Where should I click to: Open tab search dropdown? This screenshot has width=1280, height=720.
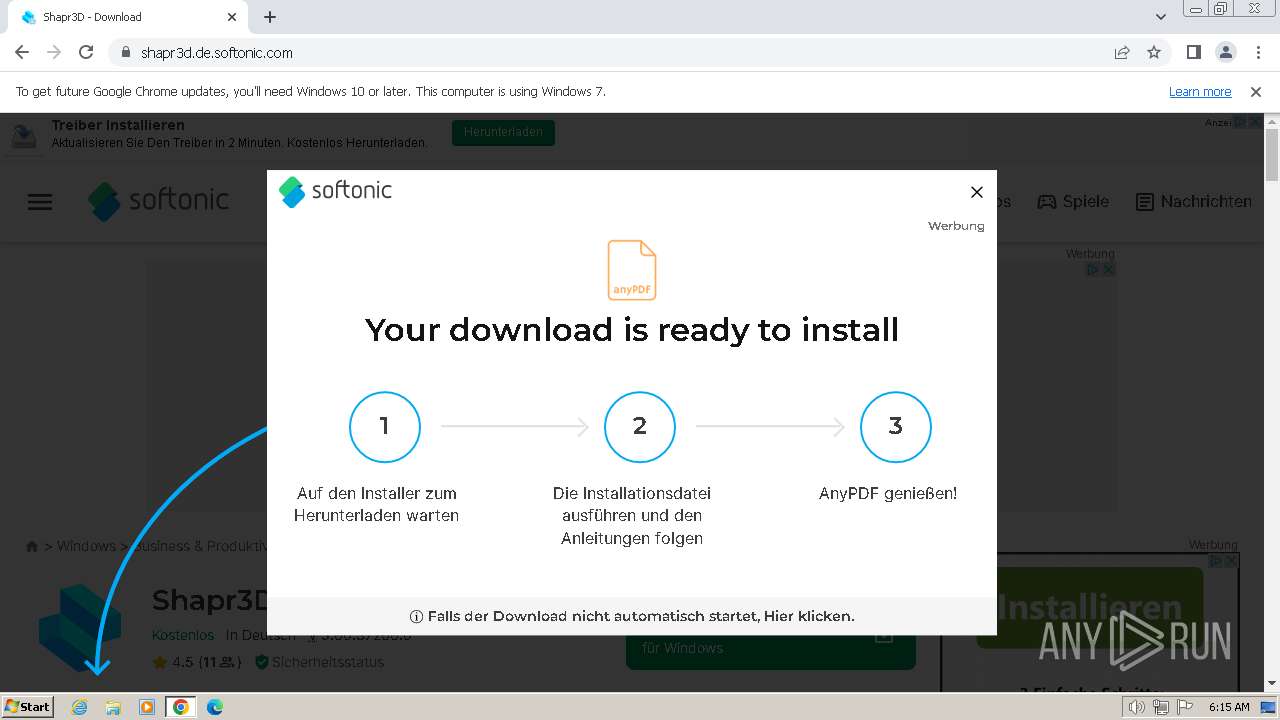[x=1160, y=17]
